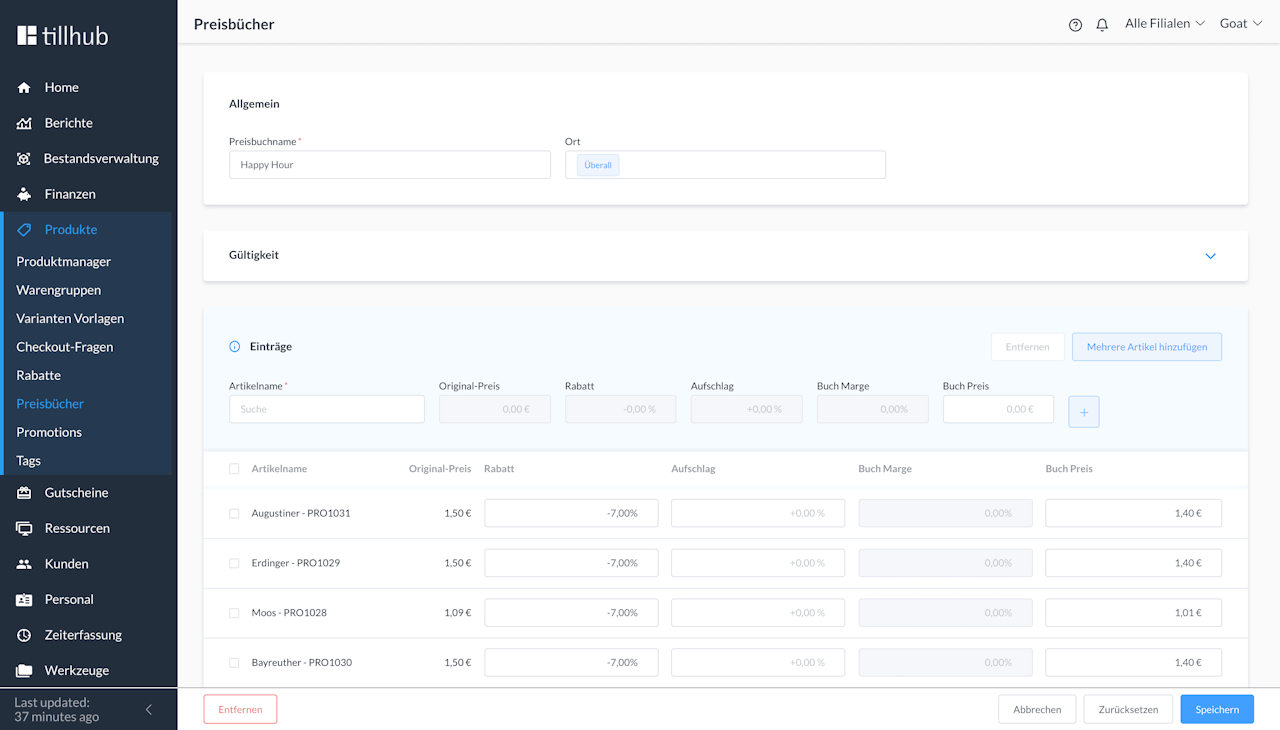
Task: Click the Home house icon in sidebar
Action: click(24, 88)
